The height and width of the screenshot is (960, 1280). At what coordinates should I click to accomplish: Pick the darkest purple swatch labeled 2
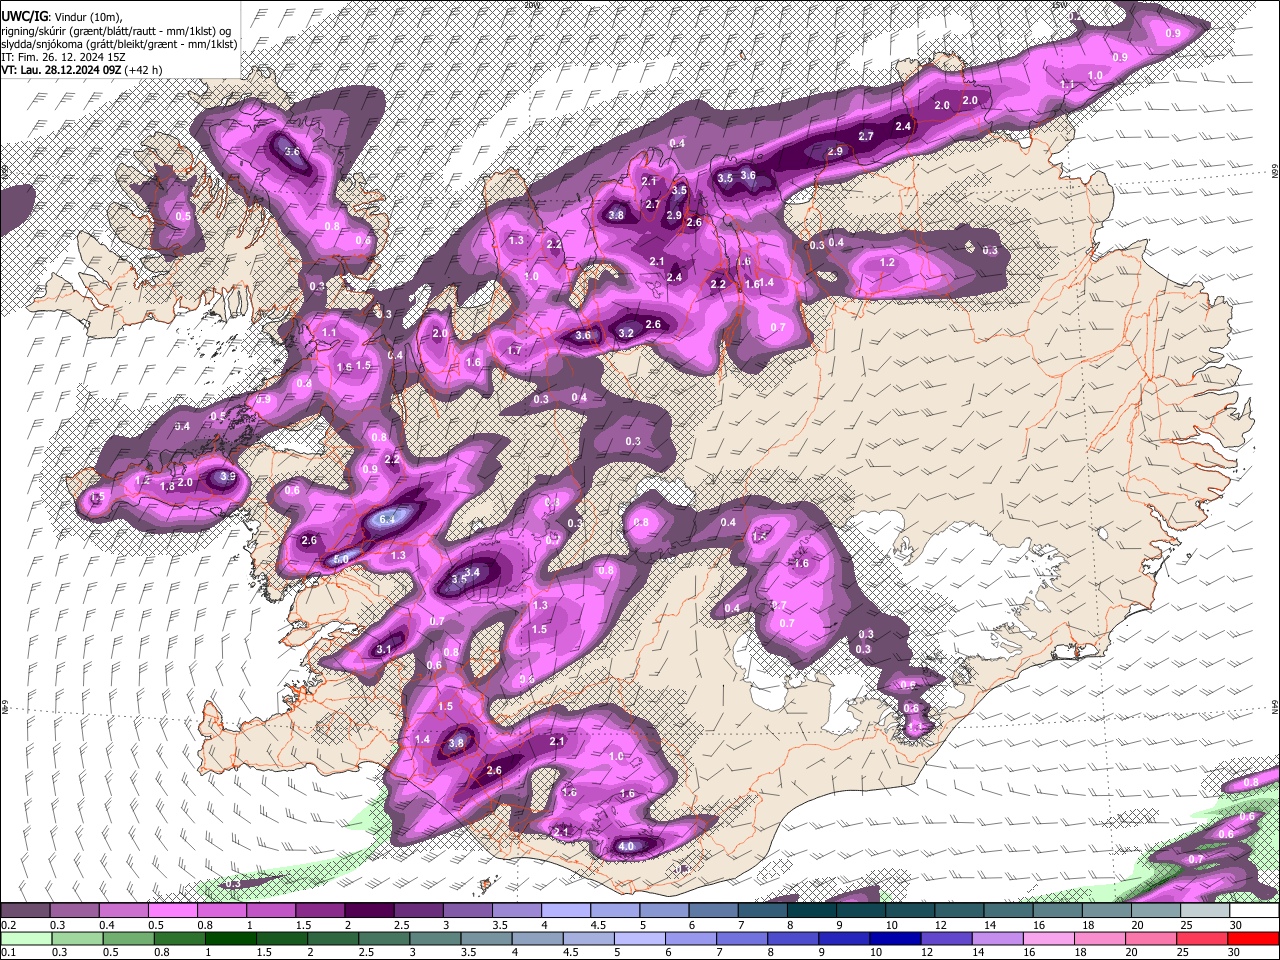[370, 910]
